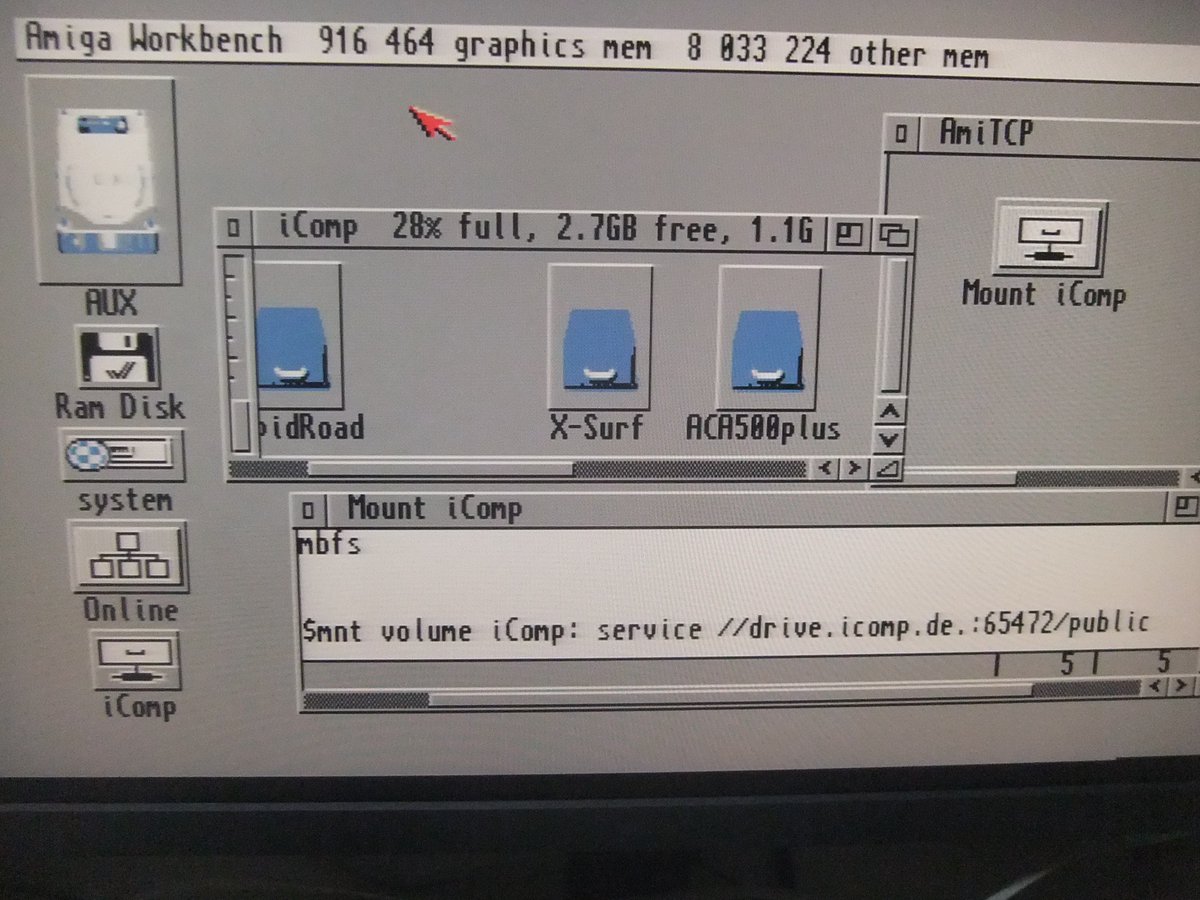The width and height of the screenshot is (1200, 900).
Task: Close the AmiTCP window
Action: (901, 134)
